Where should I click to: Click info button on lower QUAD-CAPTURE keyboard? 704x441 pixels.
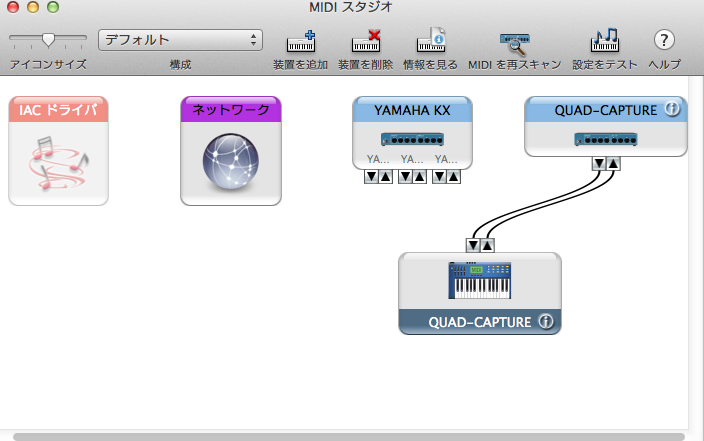coord(546,322)
